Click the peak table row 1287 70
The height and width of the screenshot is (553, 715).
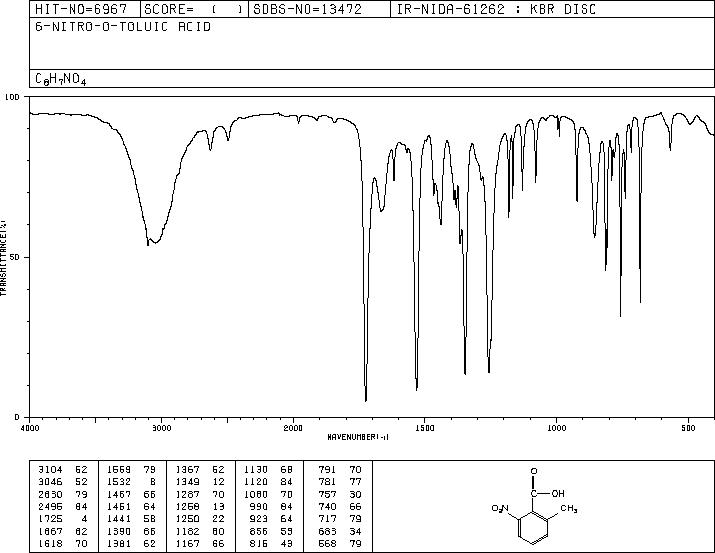(200, 494)
